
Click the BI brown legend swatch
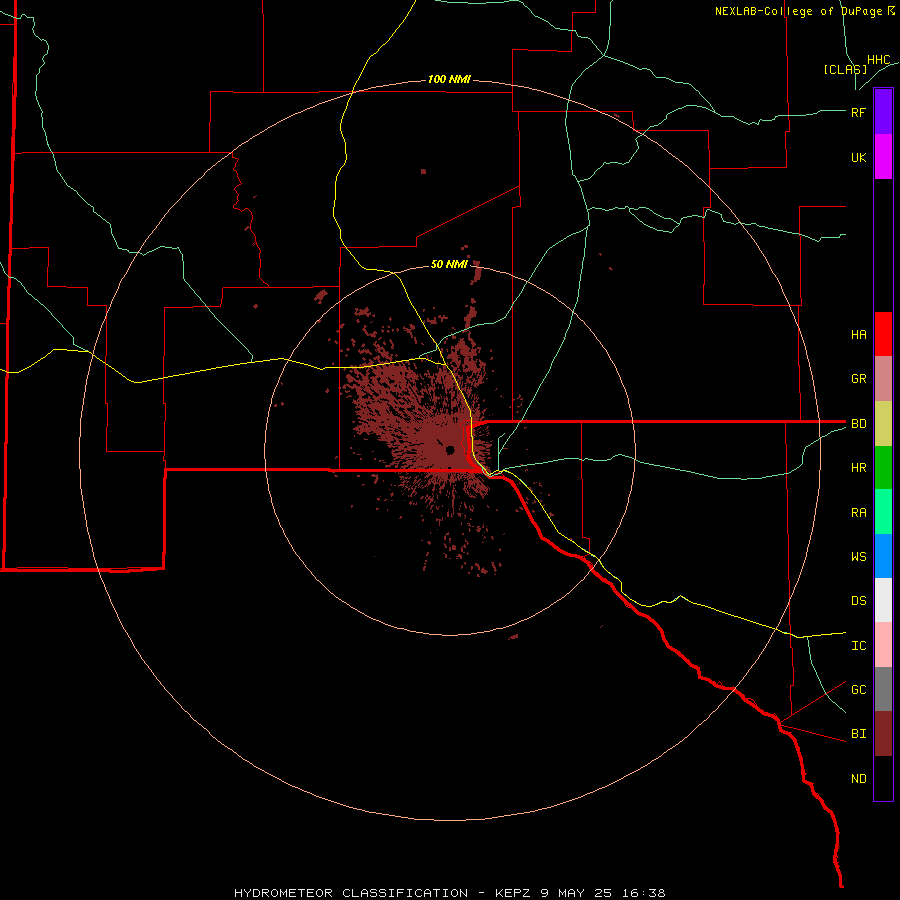[x=883, y=734]
